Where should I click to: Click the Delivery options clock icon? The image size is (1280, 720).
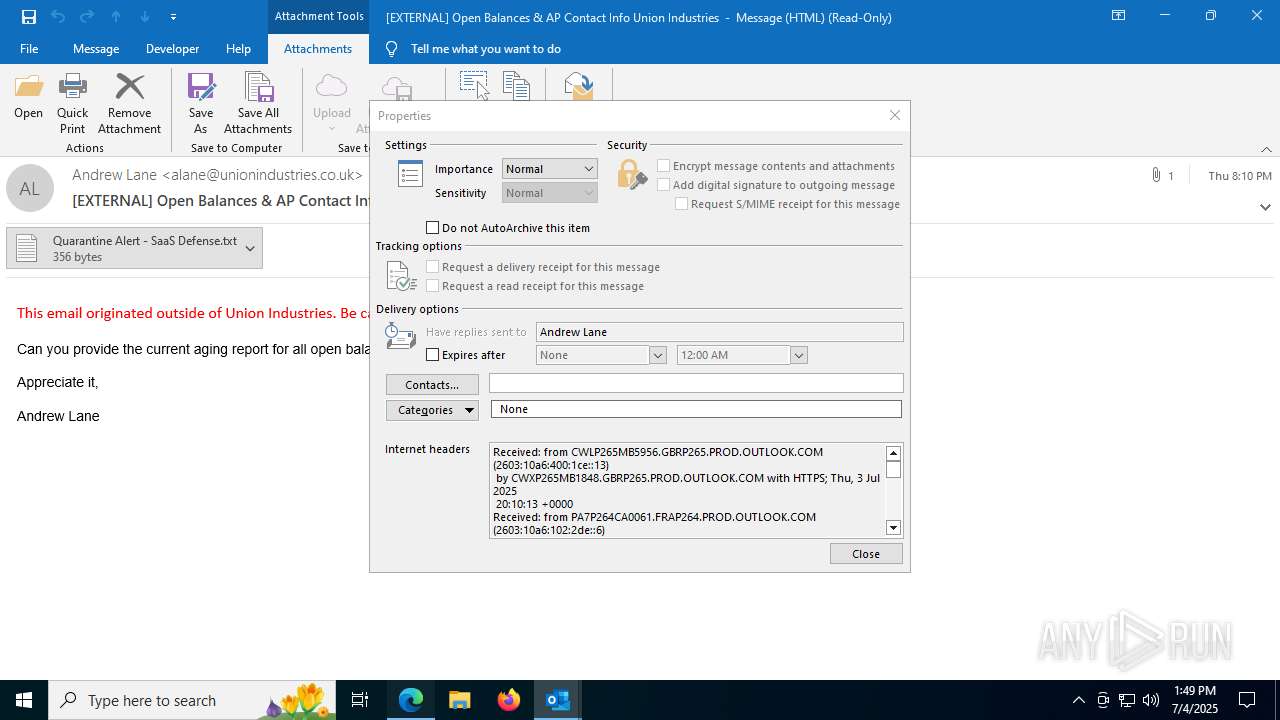(x=400, y=336)
